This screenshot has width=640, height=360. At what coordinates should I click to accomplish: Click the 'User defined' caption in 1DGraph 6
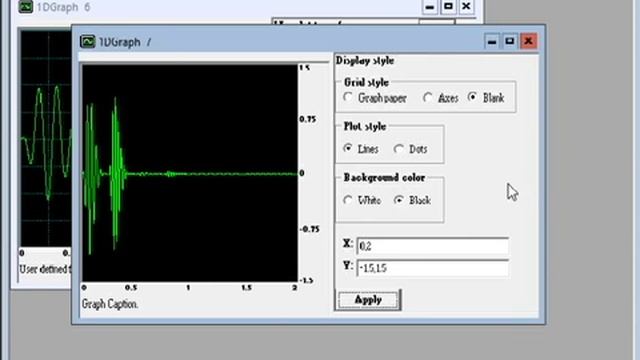click(x=45, y=269)
